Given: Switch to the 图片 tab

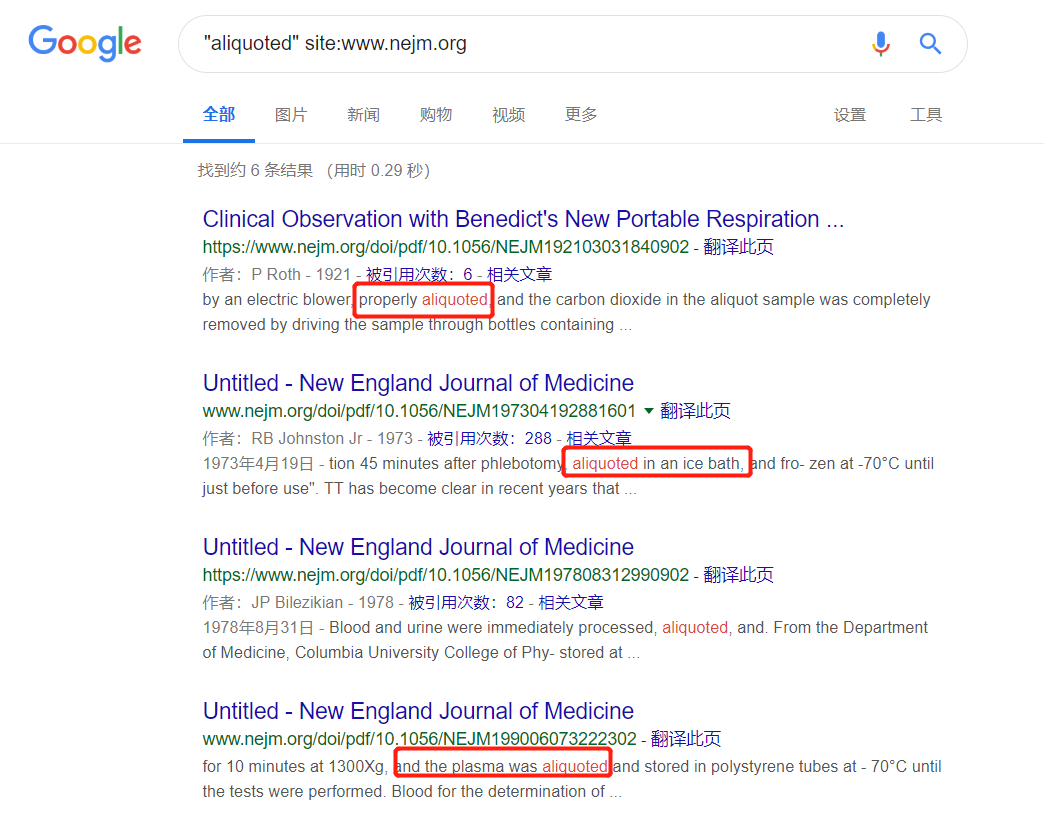Looking at the screenshot, I should 291,114.
